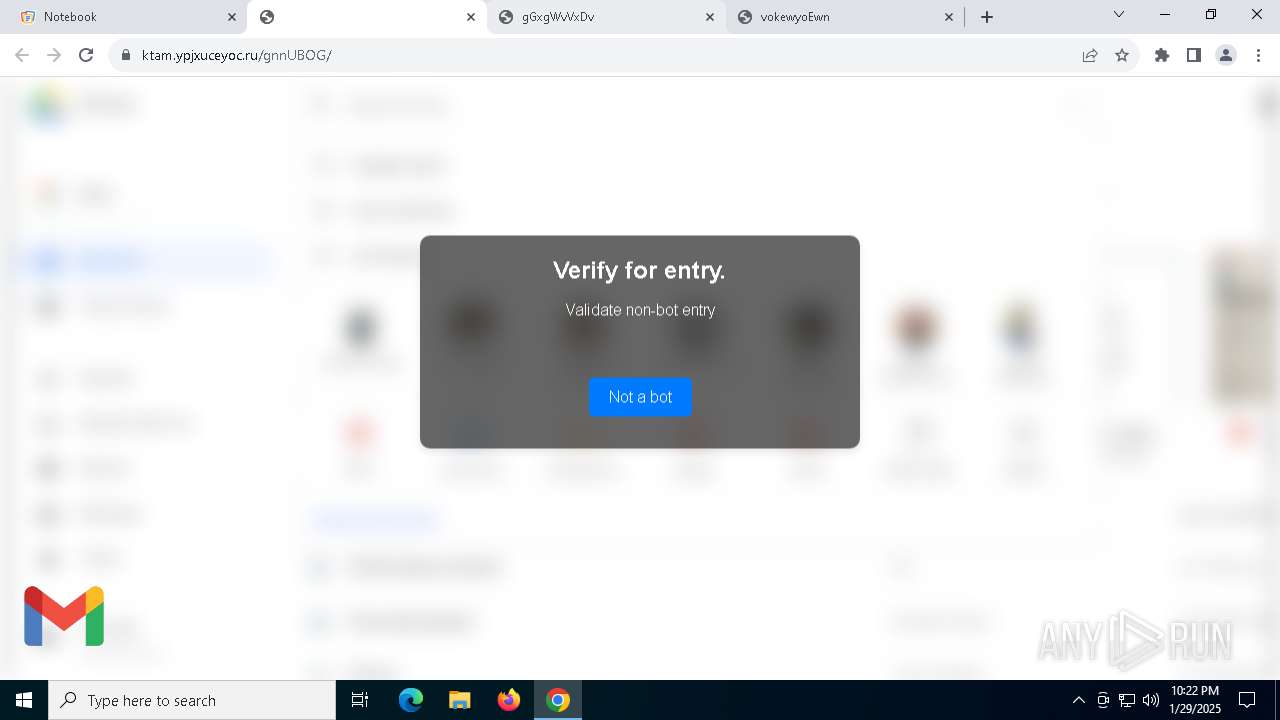Go back to the previous page
1280x720 pixels.
click(x=22, y=55)
